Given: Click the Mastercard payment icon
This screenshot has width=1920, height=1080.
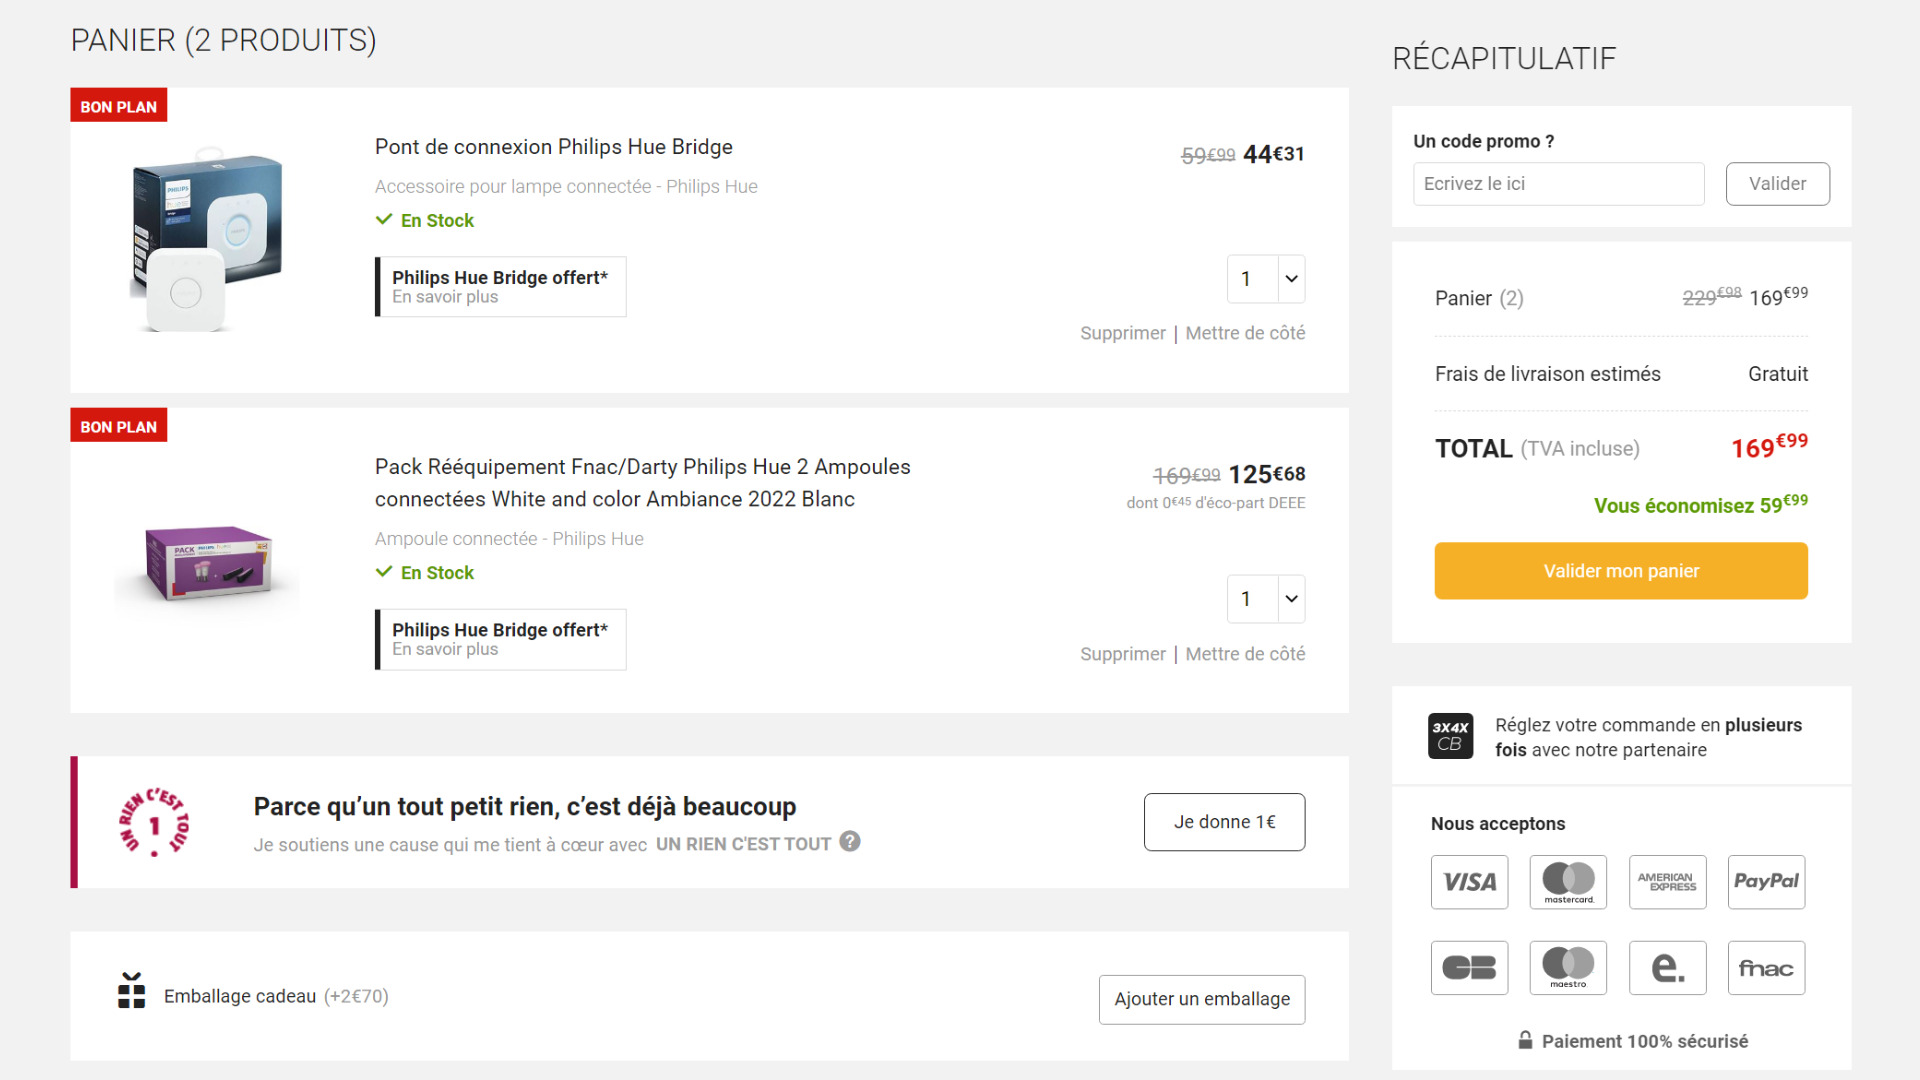Looking at the screenshot, I should pos(1568,882).
